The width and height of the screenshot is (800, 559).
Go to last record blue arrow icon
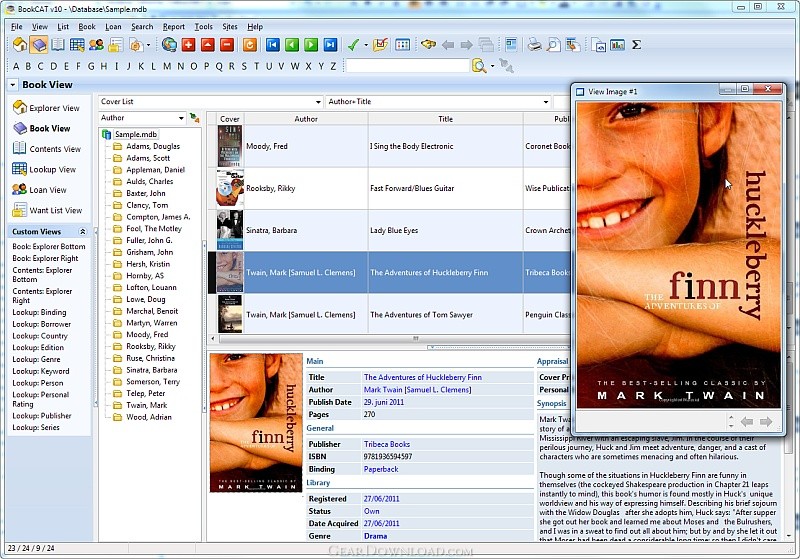(x=330, y=45)
